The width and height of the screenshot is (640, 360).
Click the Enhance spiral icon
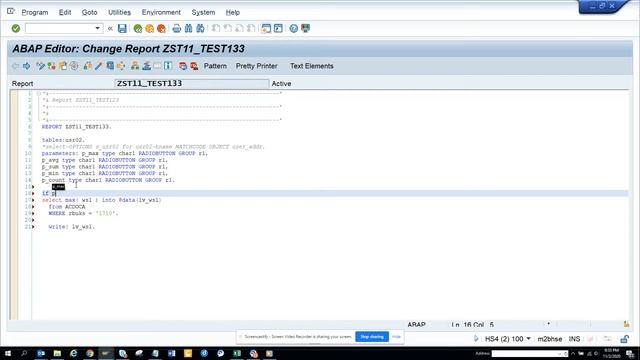(74, 66)
